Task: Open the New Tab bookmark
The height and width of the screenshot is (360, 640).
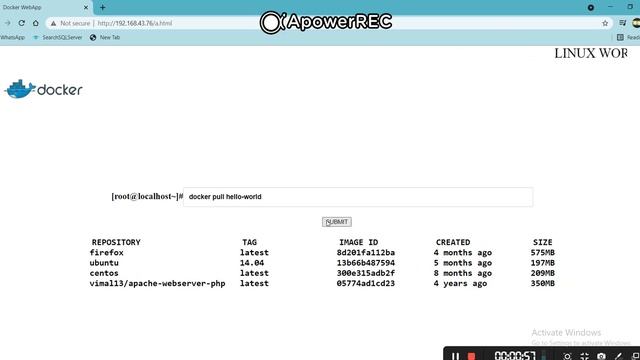Action: point(105,37)
